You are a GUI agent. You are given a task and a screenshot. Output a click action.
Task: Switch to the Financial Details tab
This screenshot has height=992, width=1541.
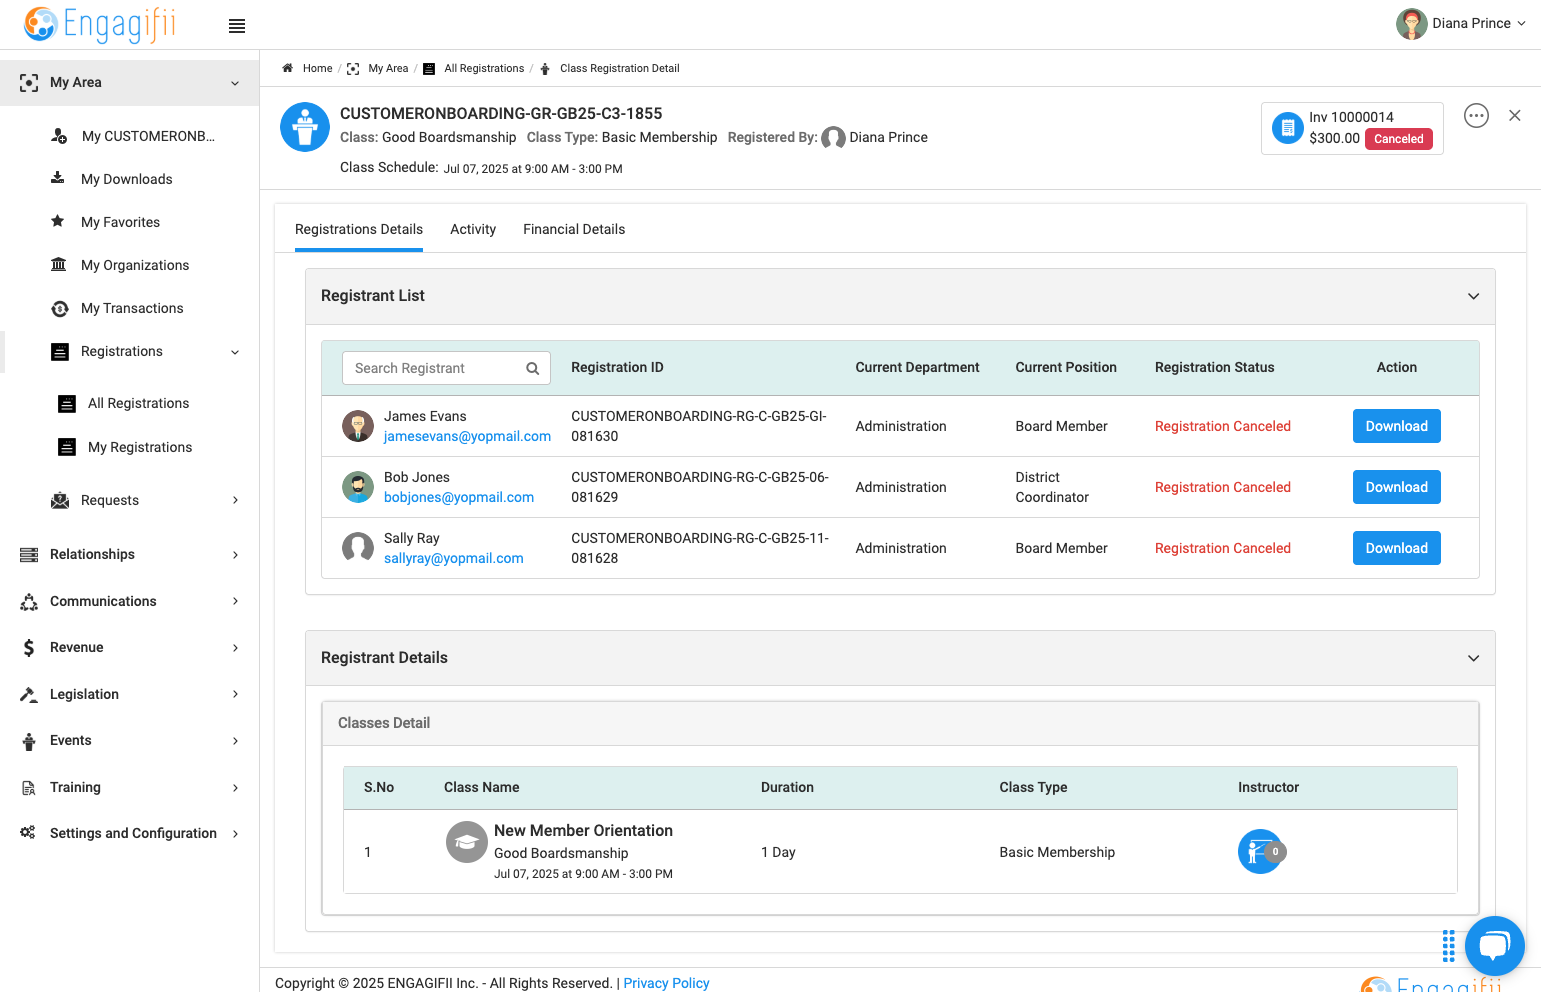(x=574, y=229)
